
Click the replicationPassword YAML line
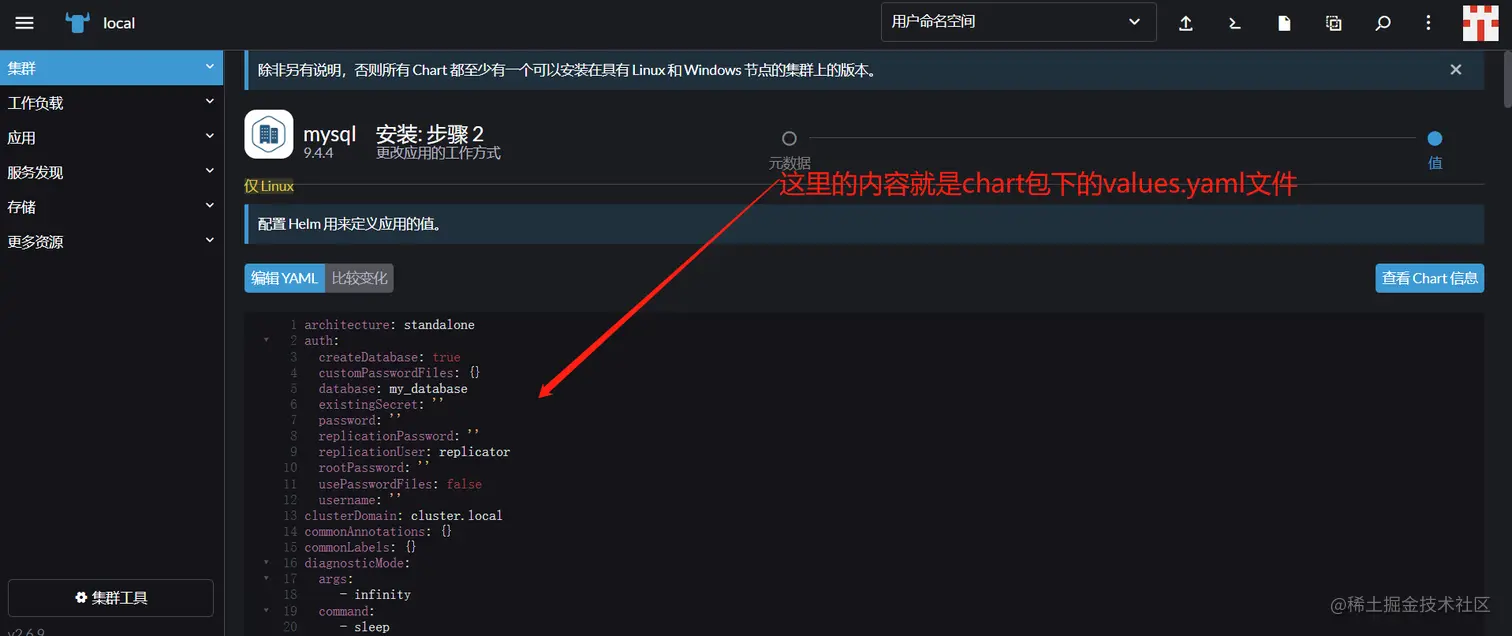[400, 436]
